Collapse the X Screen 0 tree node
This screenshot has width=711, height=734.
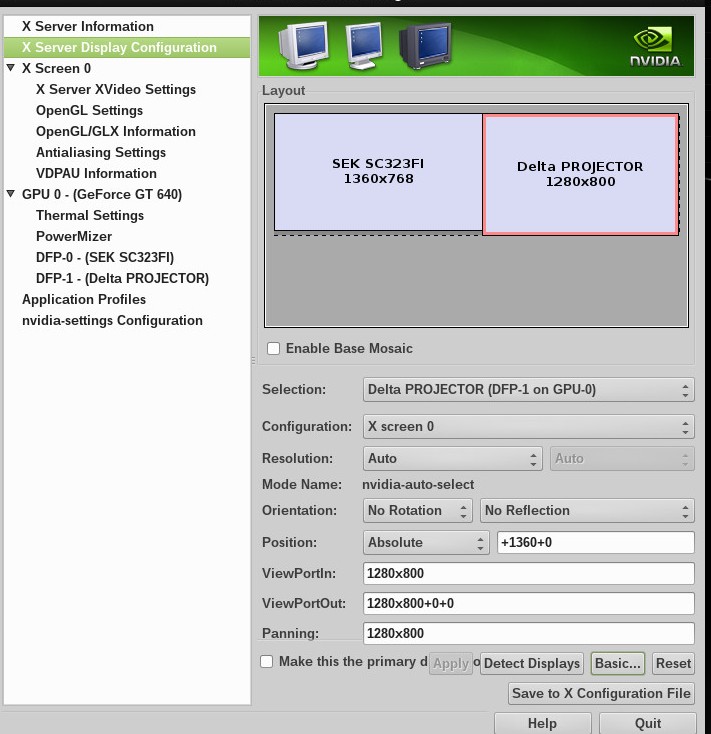tap(11, 68)
